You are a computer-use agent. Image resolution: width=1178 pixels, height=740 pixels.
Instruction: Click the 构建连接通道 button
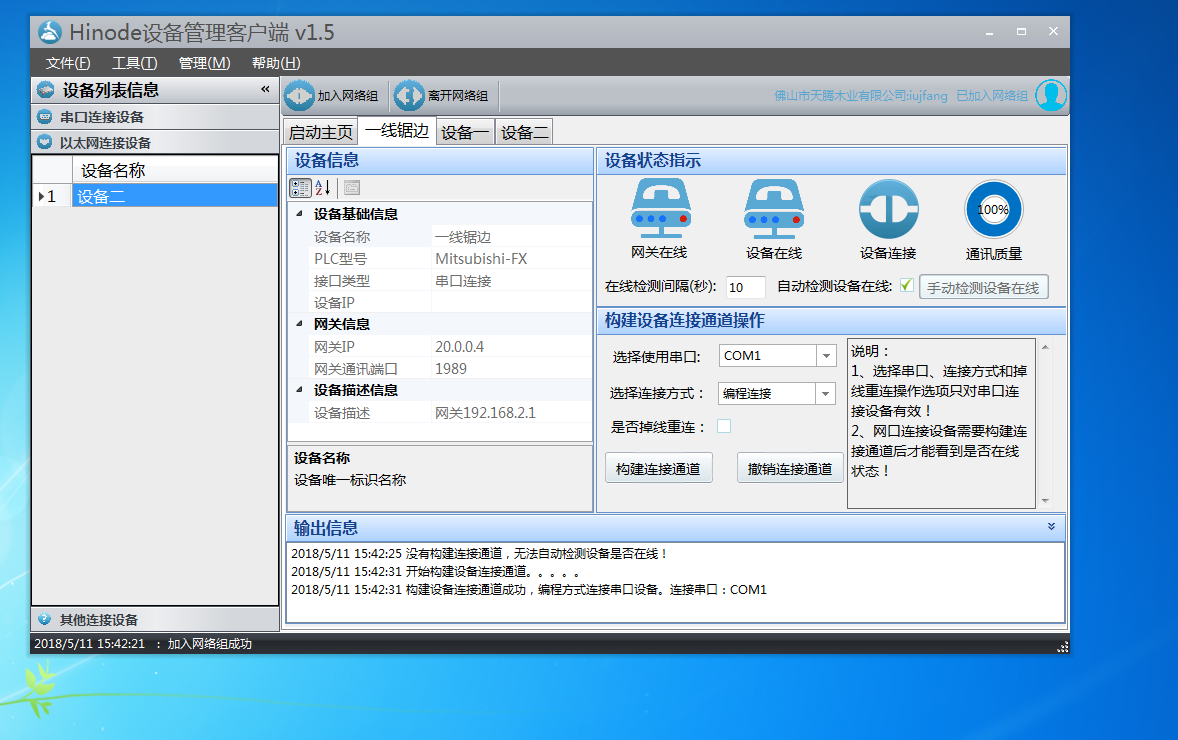(x=658, y=469)
